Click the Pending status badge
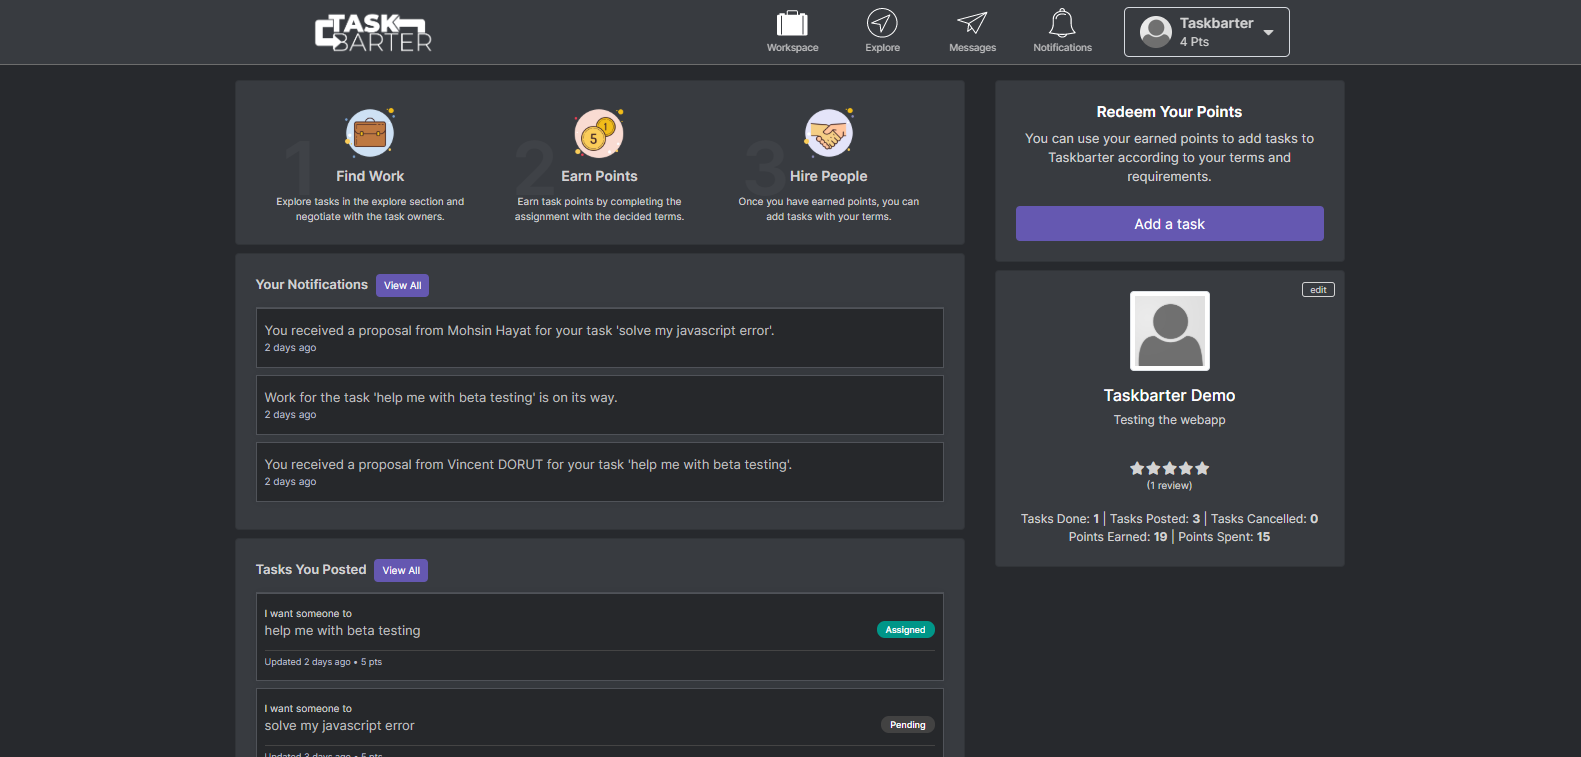This screenshot has height=757, width=1581. point(908,725)
